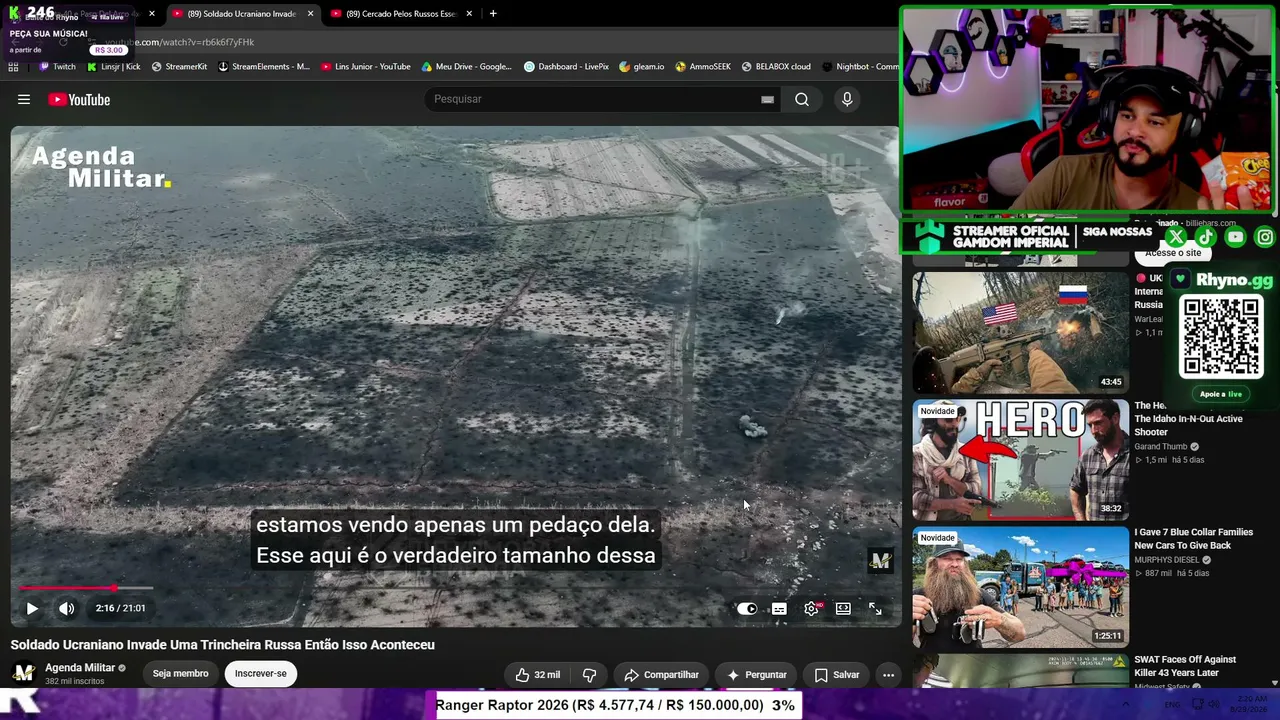Go to the YouTube home logo
The width and height of the screenshot is (1280, 720).
pyautogui.click(x=79, y=99)
